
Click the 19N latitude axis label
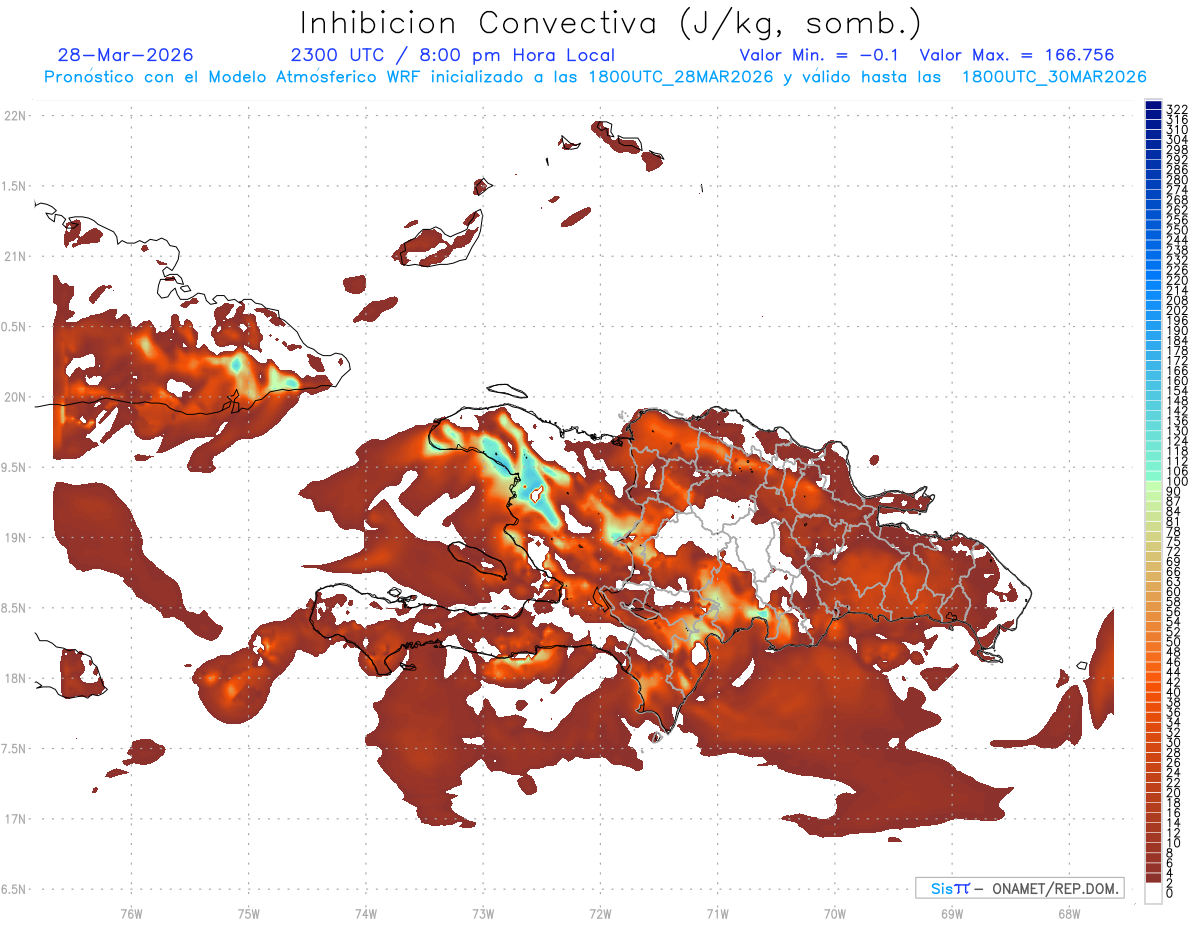pyautogui.click(x=16, y=538)
